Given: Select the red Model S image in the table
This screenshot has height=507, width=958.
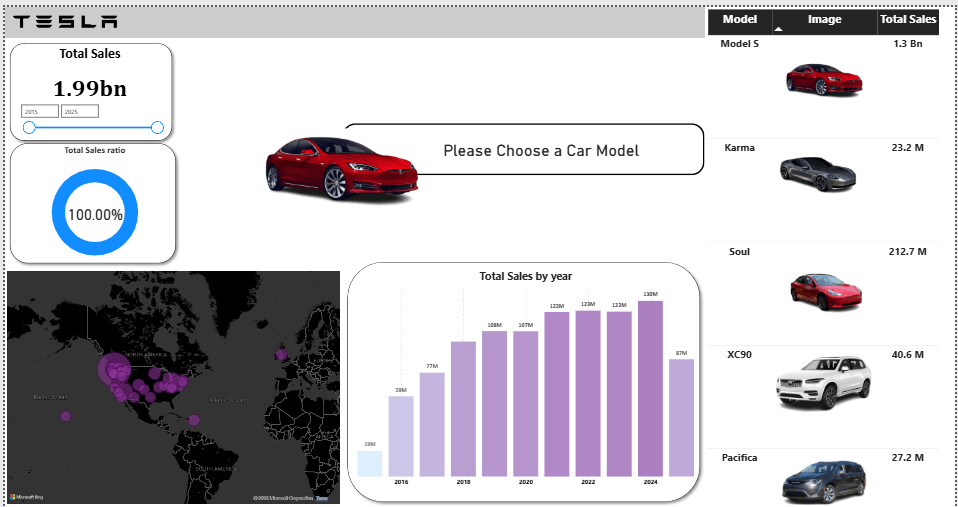Looking at the screenshot, I should [x=824, y=79].
